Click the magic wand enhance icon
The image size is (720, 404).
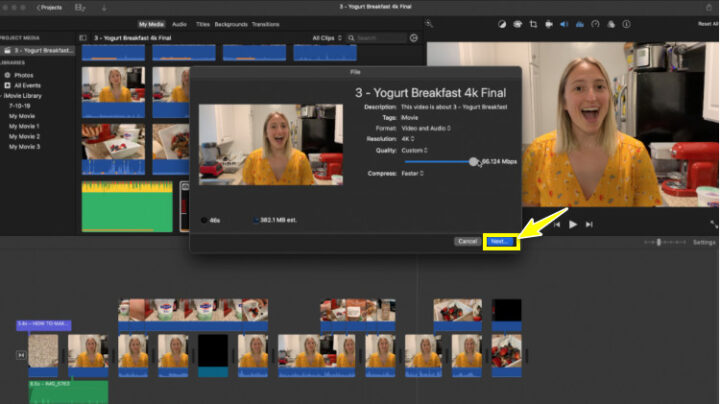point(429,24)
